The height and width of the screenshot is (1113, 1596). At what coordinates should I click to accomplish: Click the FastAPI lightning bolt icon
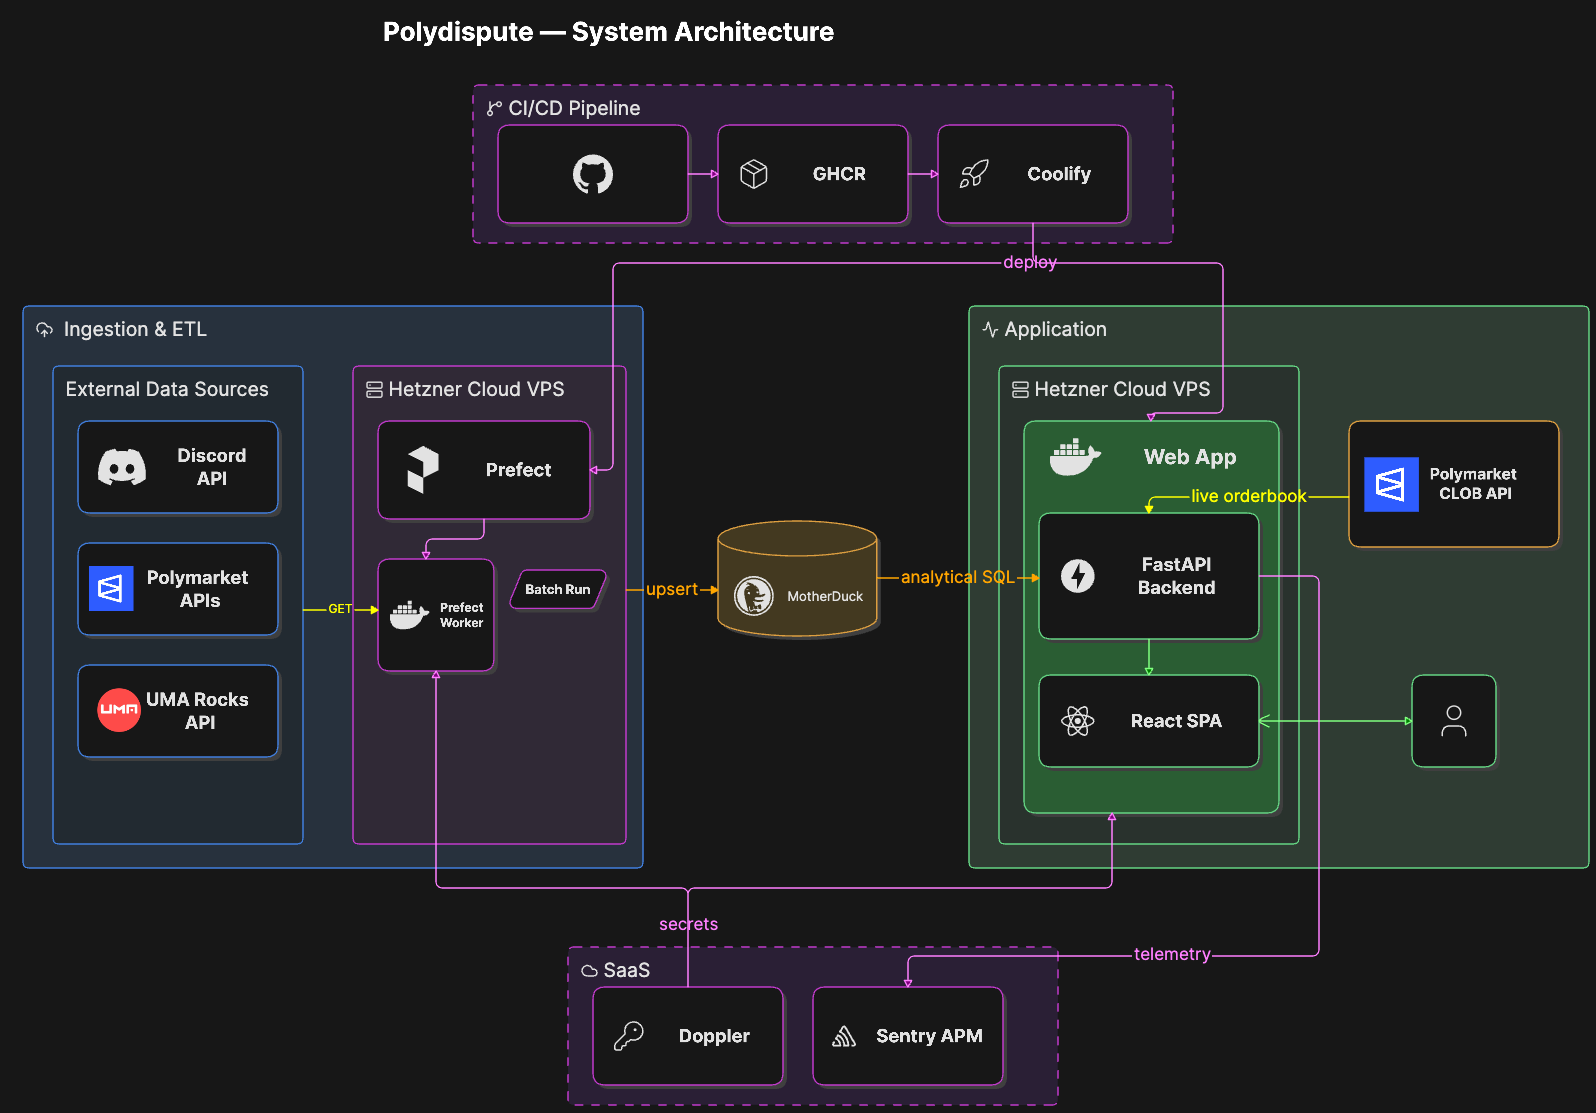[x=1078, y=576]
